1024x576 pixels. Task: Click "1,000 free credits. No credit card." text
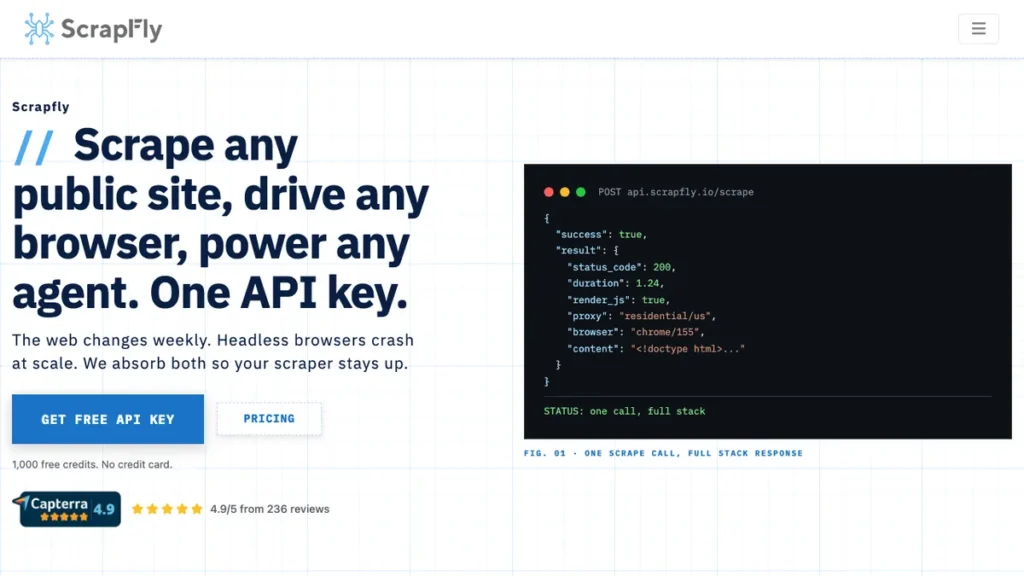click(x=92, y=464)
